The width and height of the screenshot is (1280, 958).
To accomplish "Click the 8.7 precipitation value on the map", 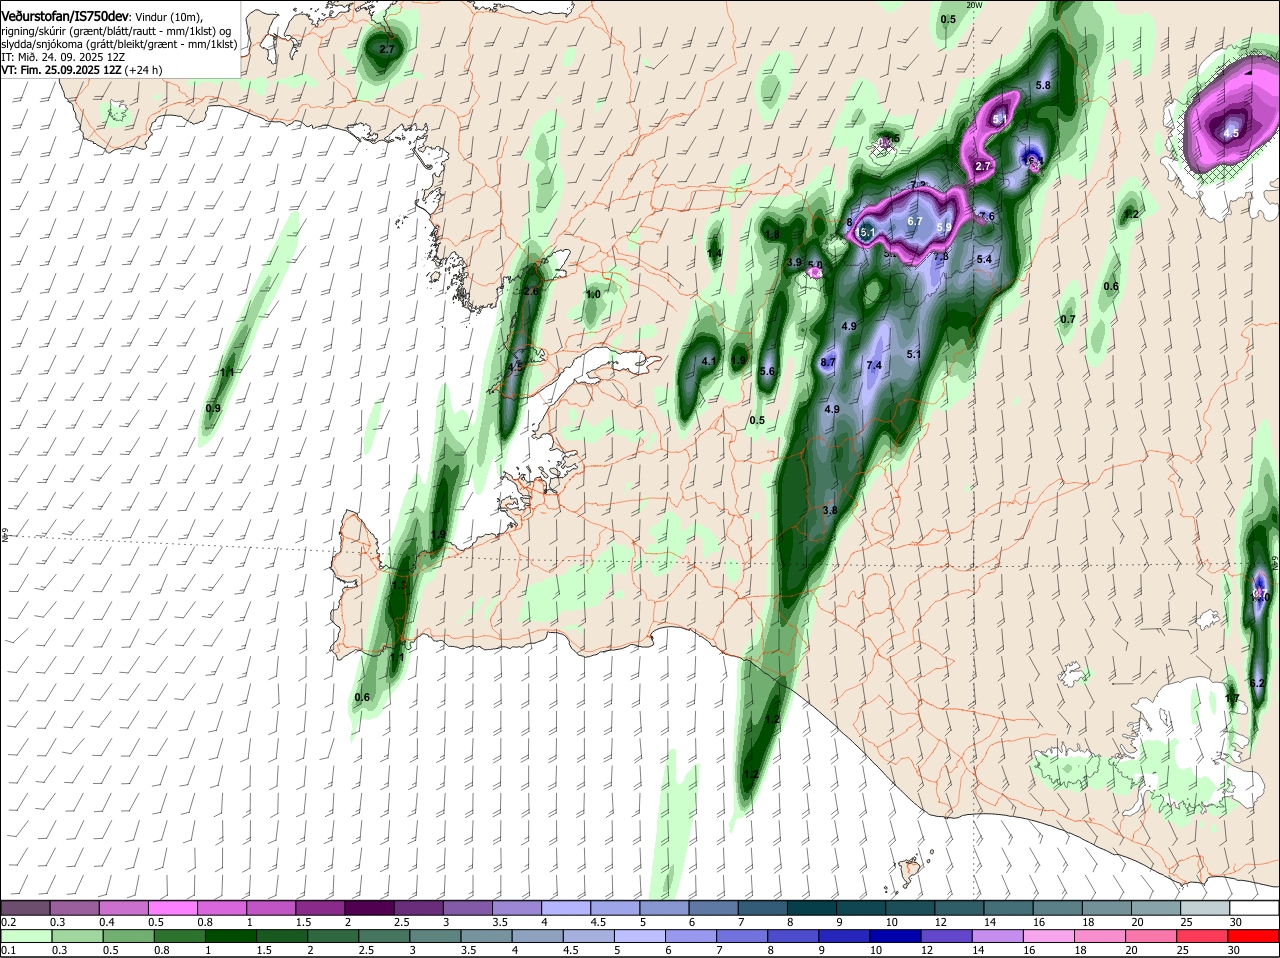I will tap(828, 362).
